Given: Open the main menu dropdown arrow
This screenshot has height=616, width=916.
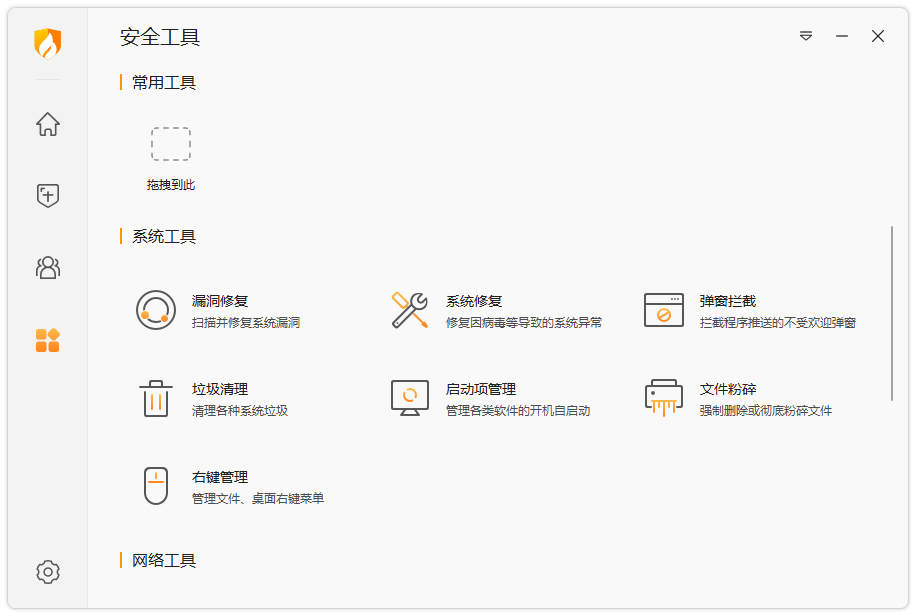Looking at the screenshot, I should (806, 36).
